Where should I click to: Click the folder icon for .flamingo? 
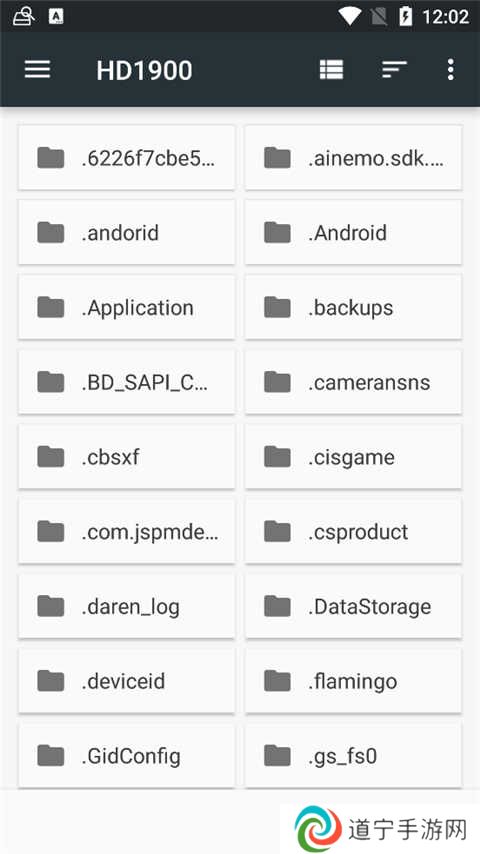(277, 681)
